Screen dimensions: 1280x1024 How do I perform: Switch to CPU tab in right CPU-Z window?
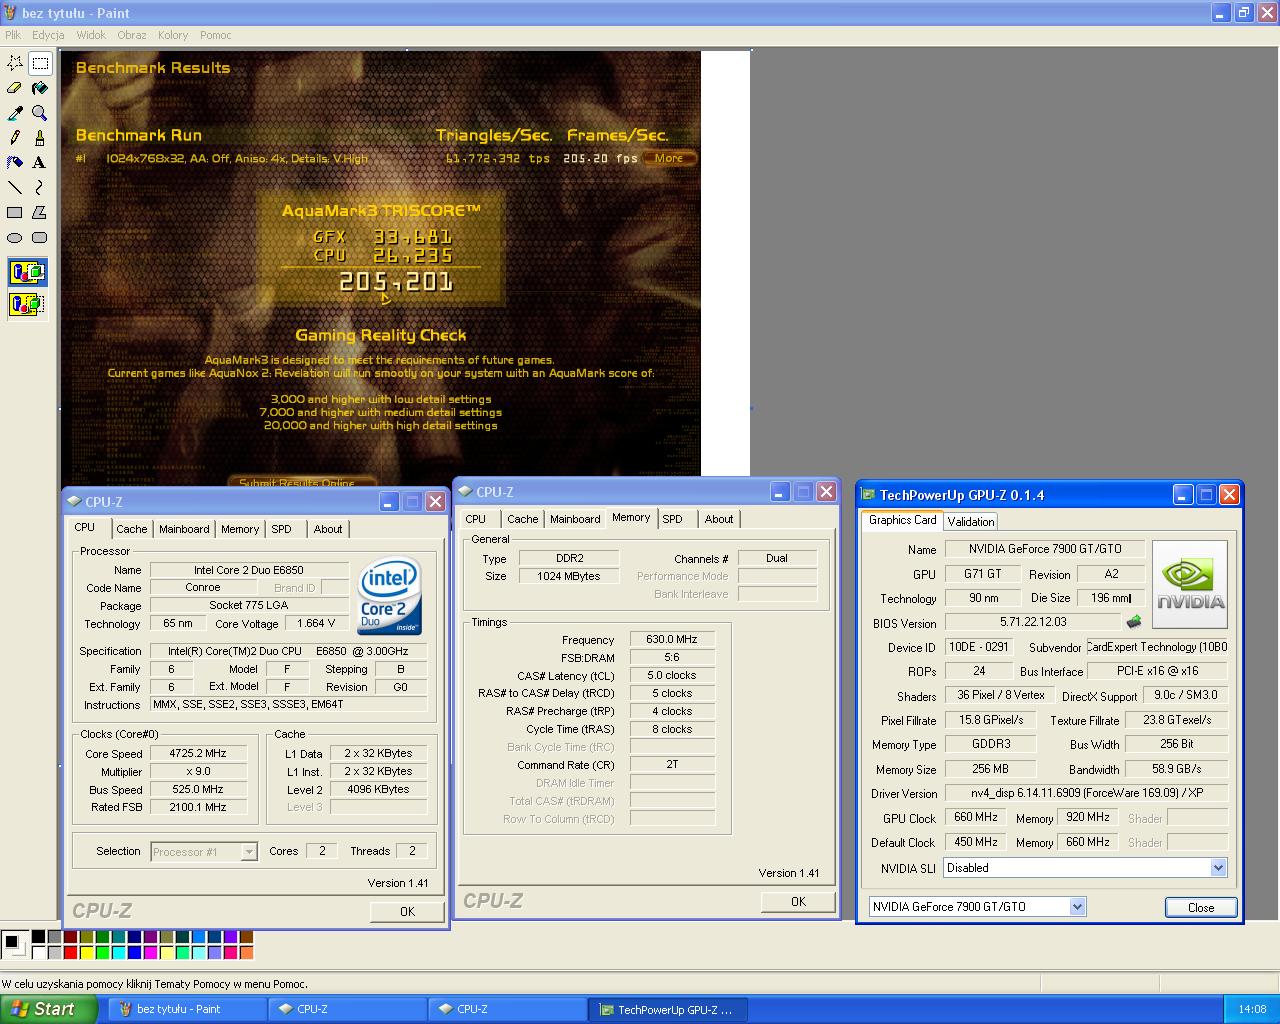point(476,519)
